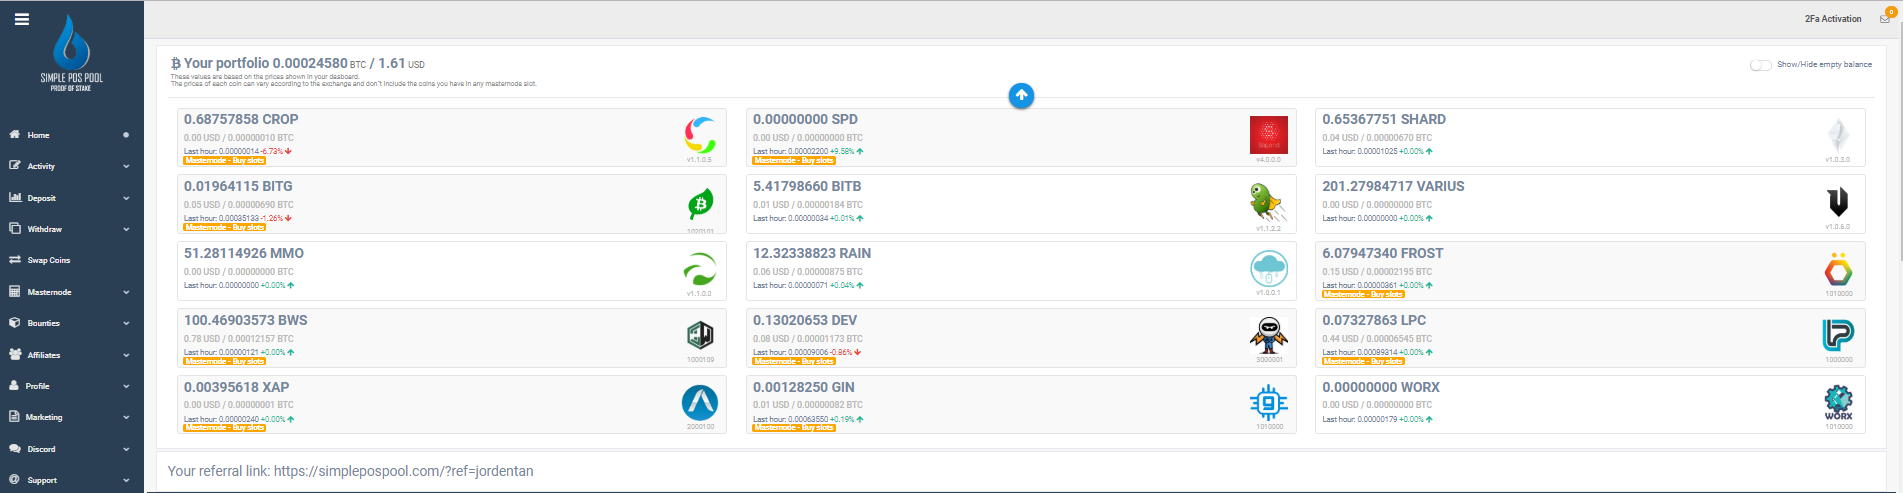Viewport: 1903px width, 493px height.
Task: Click the MMO coin logo
Action: click(700, 269)
